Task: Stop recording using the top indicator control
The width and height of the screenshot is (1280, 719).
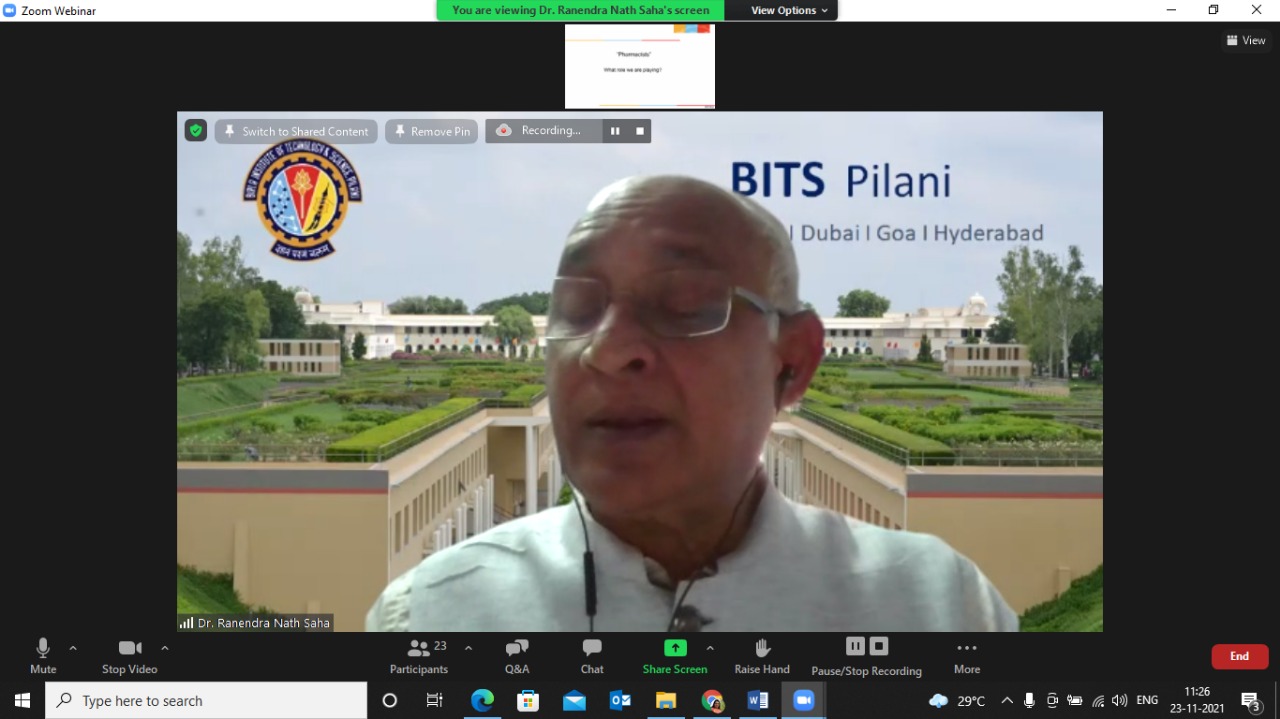Action: [640, 131]
